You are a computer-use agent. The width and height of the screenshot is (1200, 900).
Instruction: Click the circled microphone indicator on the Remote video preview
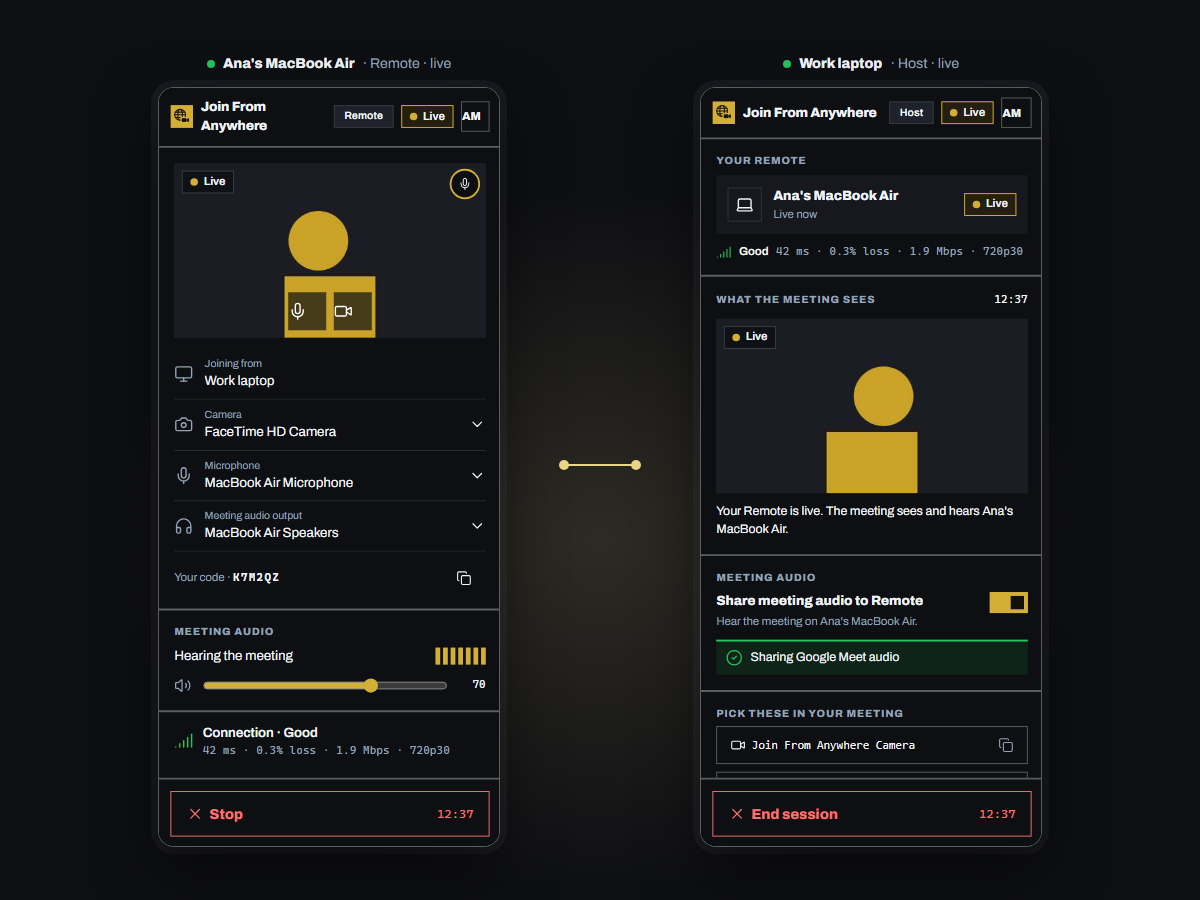click(x=464, y=184)
